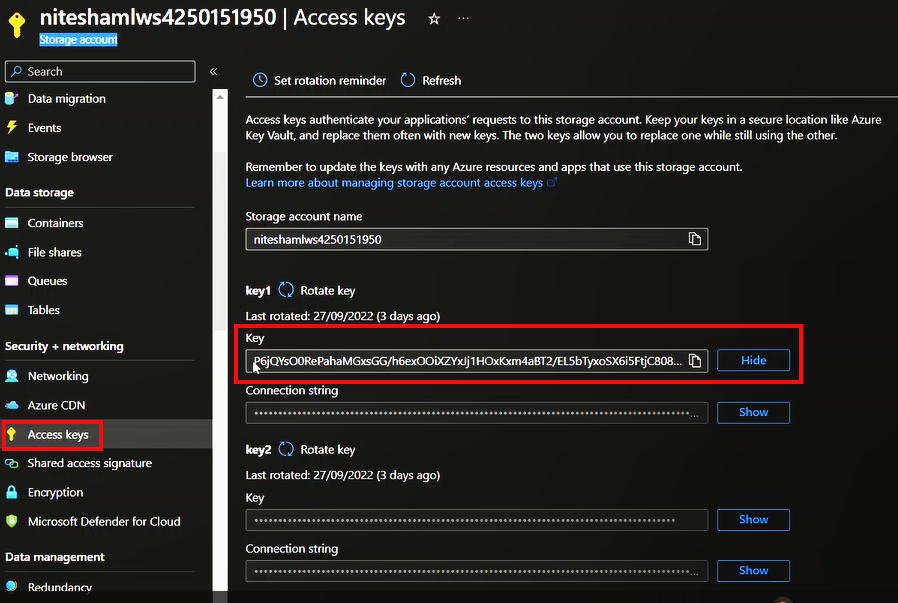Click the key1 Rotate key icon

[286, 291]
